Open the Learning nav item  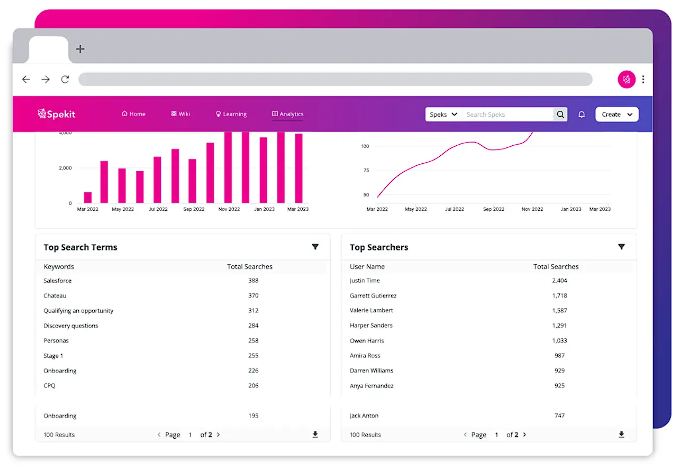click(231, 114)
